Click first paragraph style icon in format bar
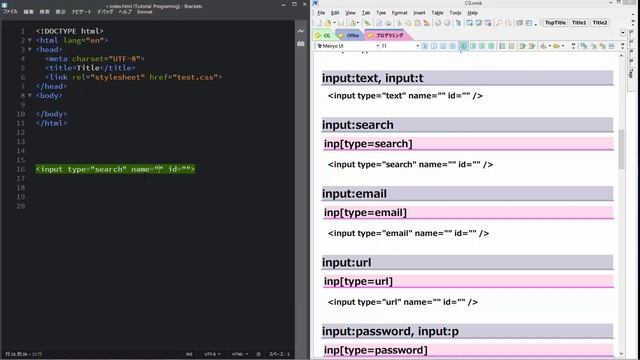 (x=424, y=46)
